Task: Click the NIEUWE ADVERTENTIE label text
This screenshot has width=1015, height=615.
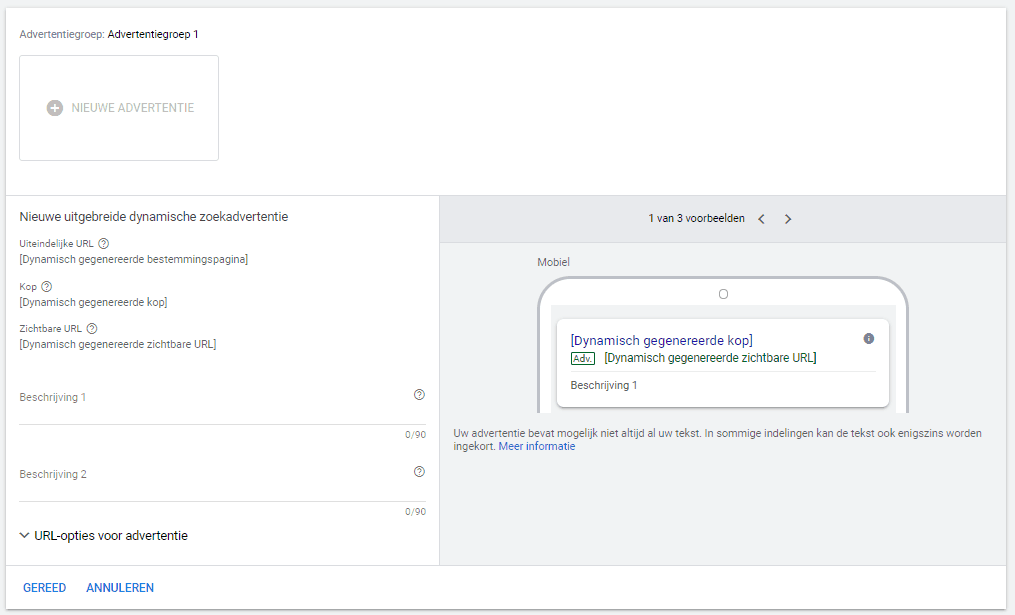Action: [x=133, y=108]
